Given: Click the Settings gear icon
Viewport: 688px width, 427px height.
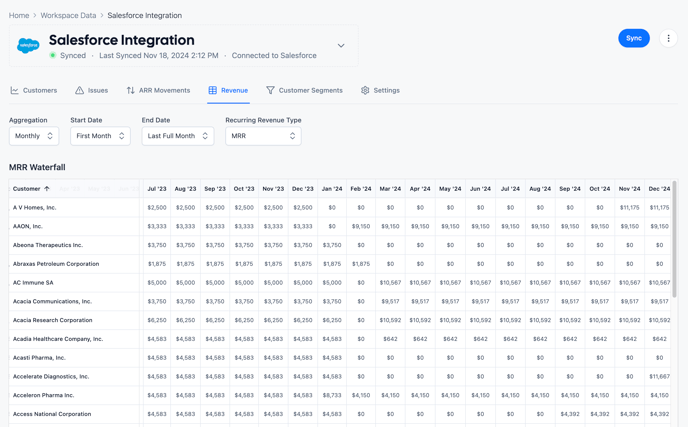Looking at the screenshot, I should pos(365,91).
